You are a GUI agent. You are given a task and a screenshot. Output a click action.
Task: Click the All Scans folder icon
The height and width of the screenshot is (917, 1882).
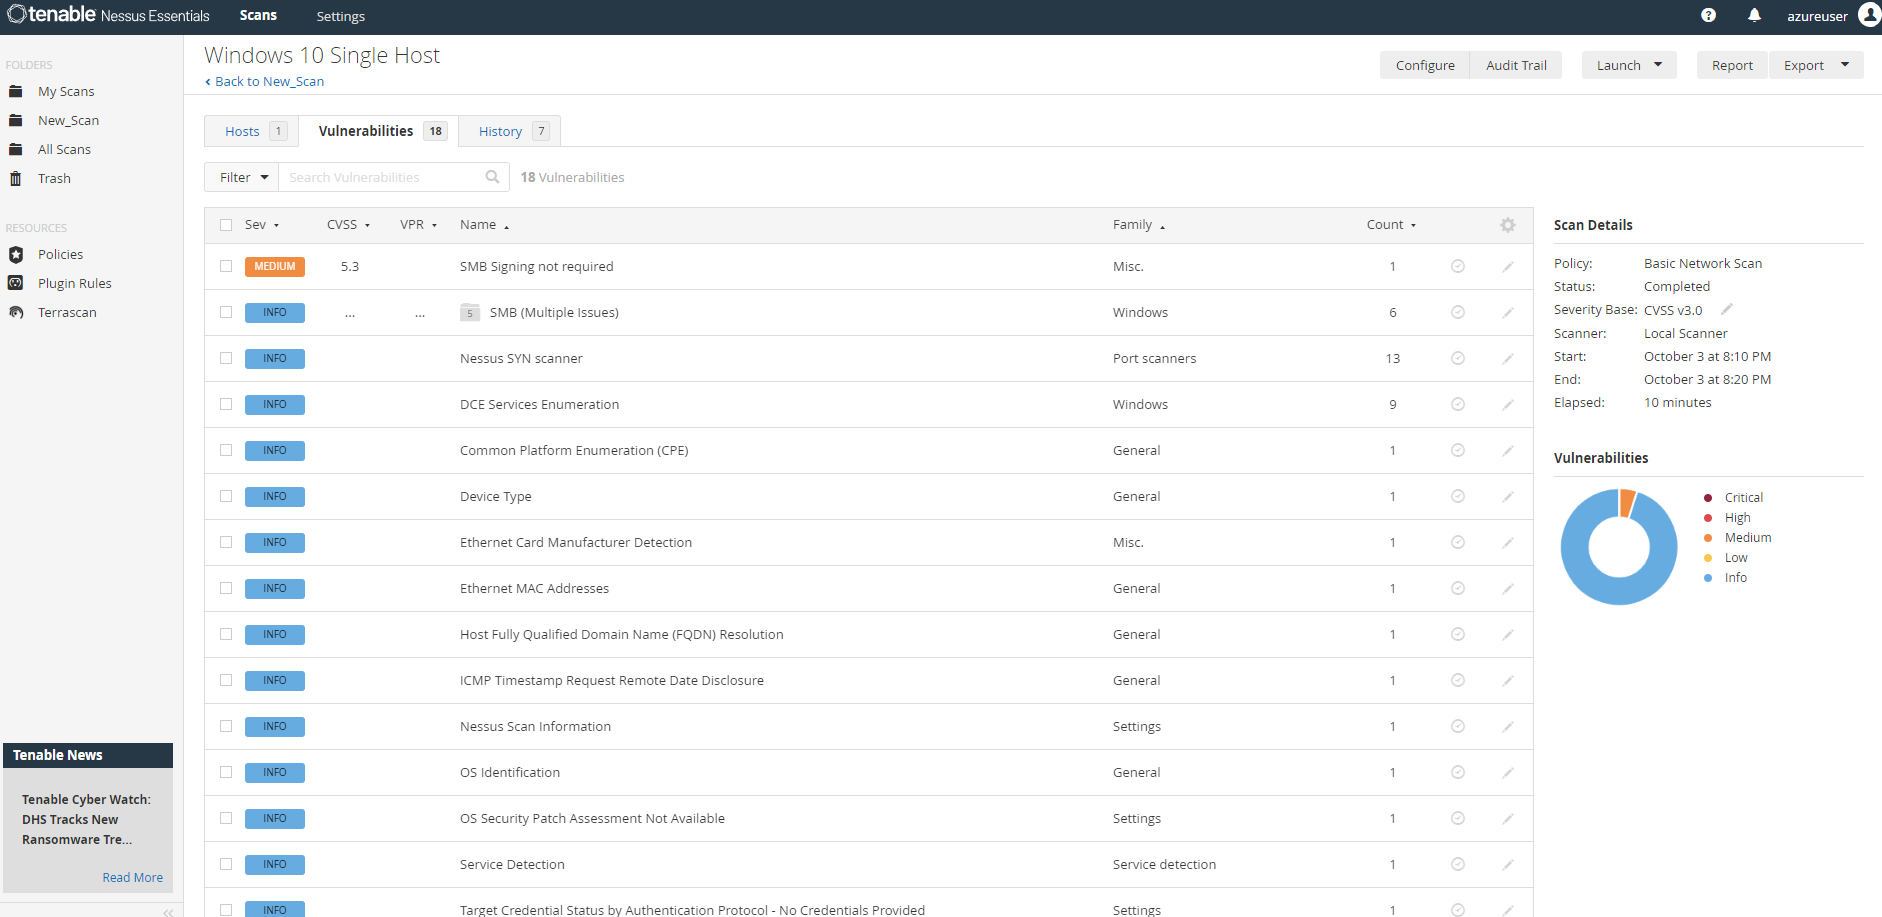point(15,149)
